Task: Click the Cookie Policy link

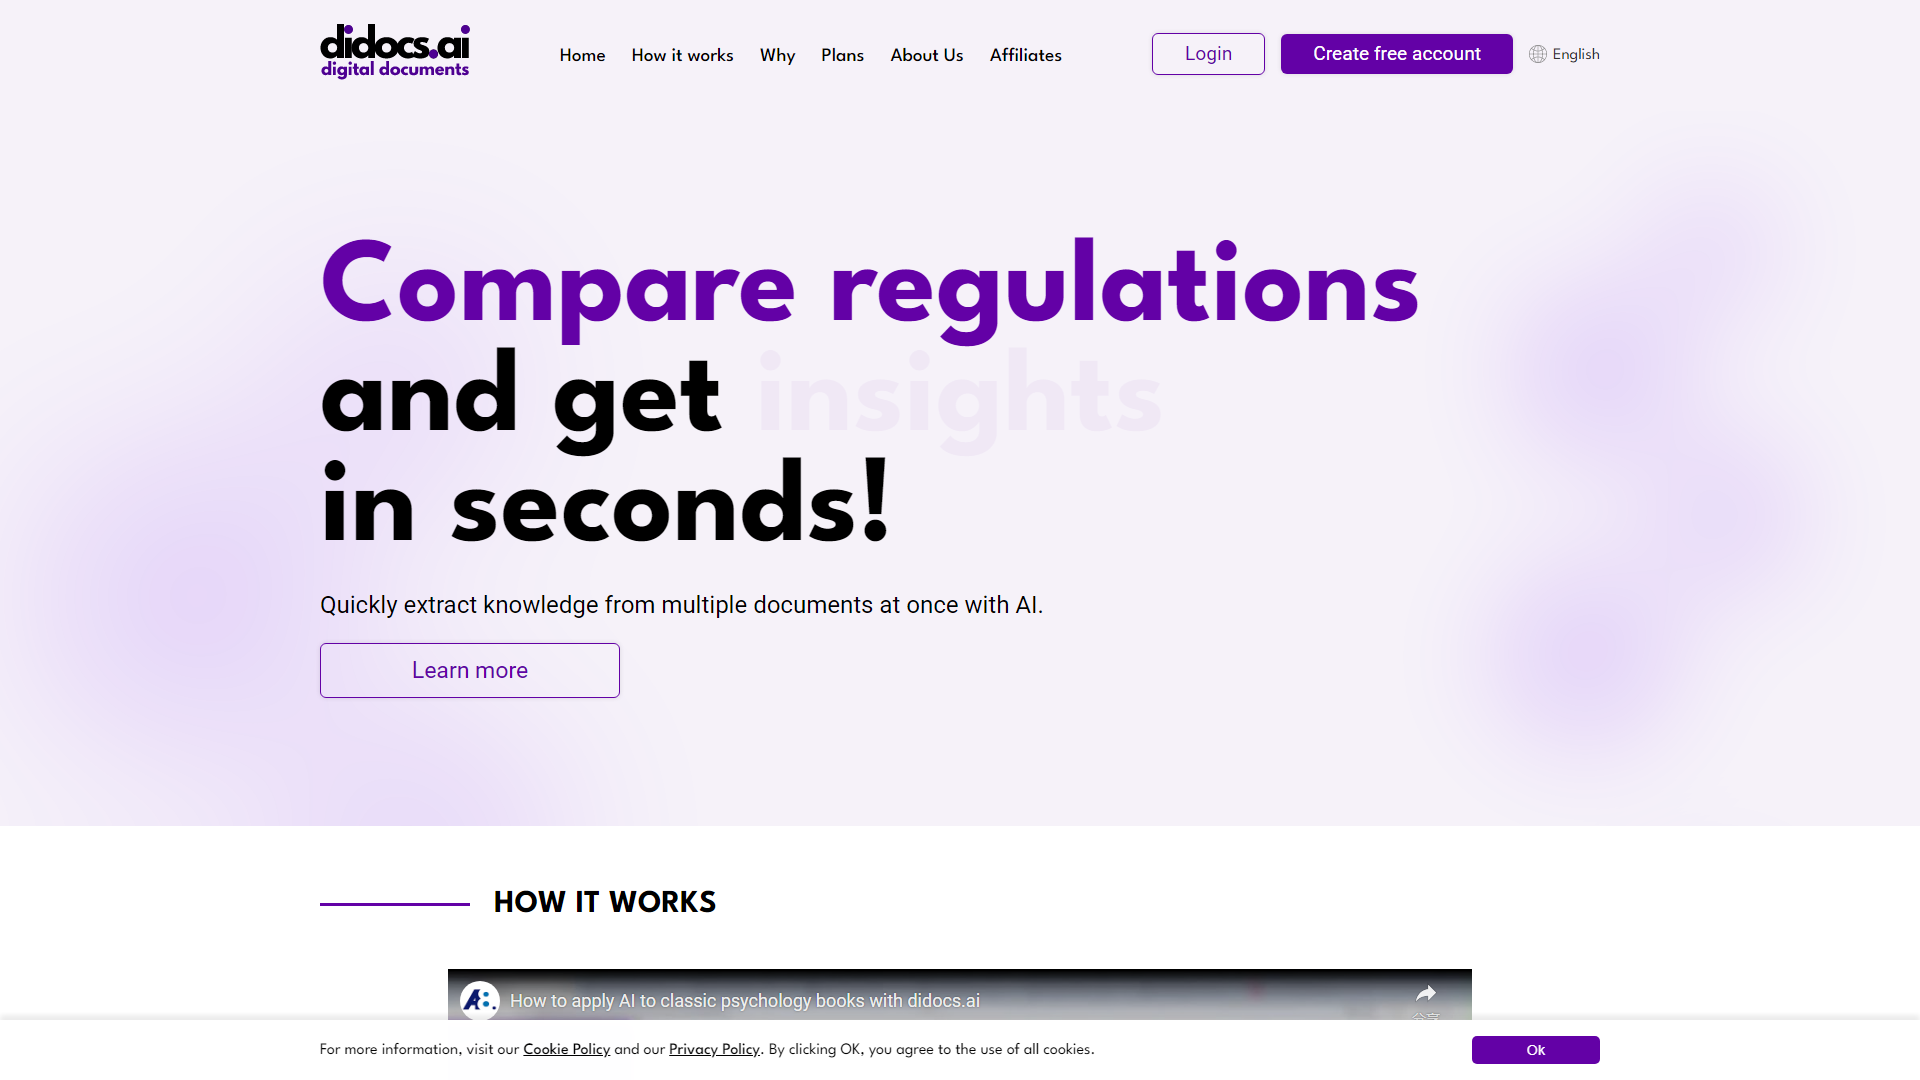Action: click(567, 1048)
